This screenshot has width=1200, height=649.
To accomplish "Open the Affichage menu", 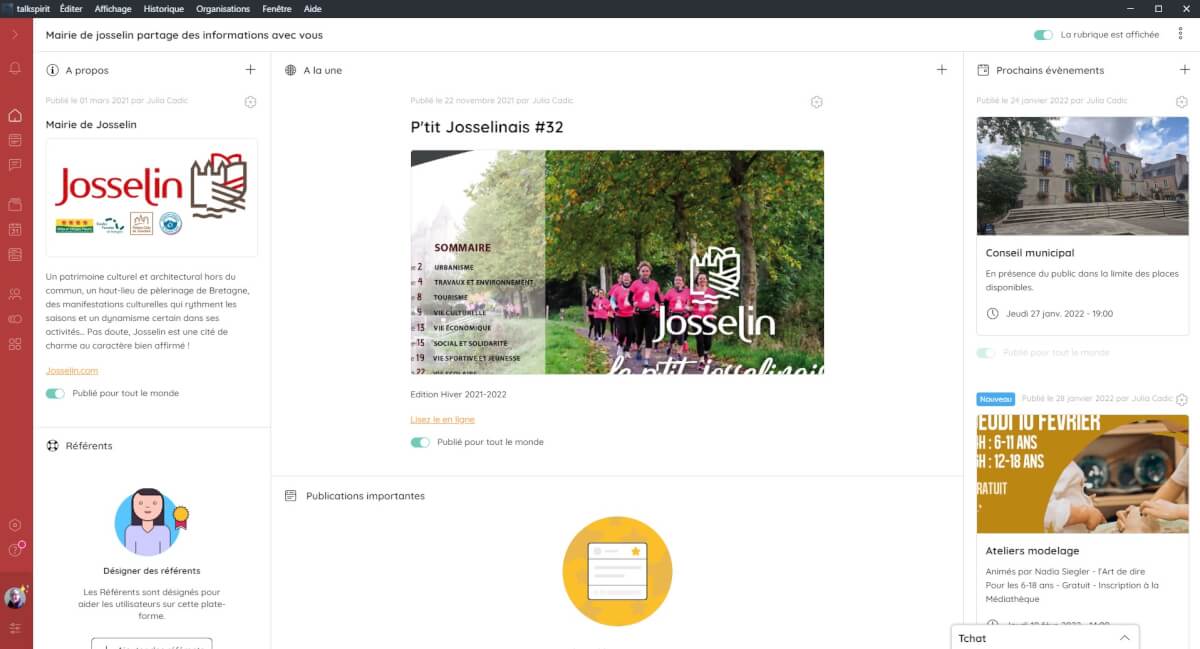I will [x=113, y=9].
